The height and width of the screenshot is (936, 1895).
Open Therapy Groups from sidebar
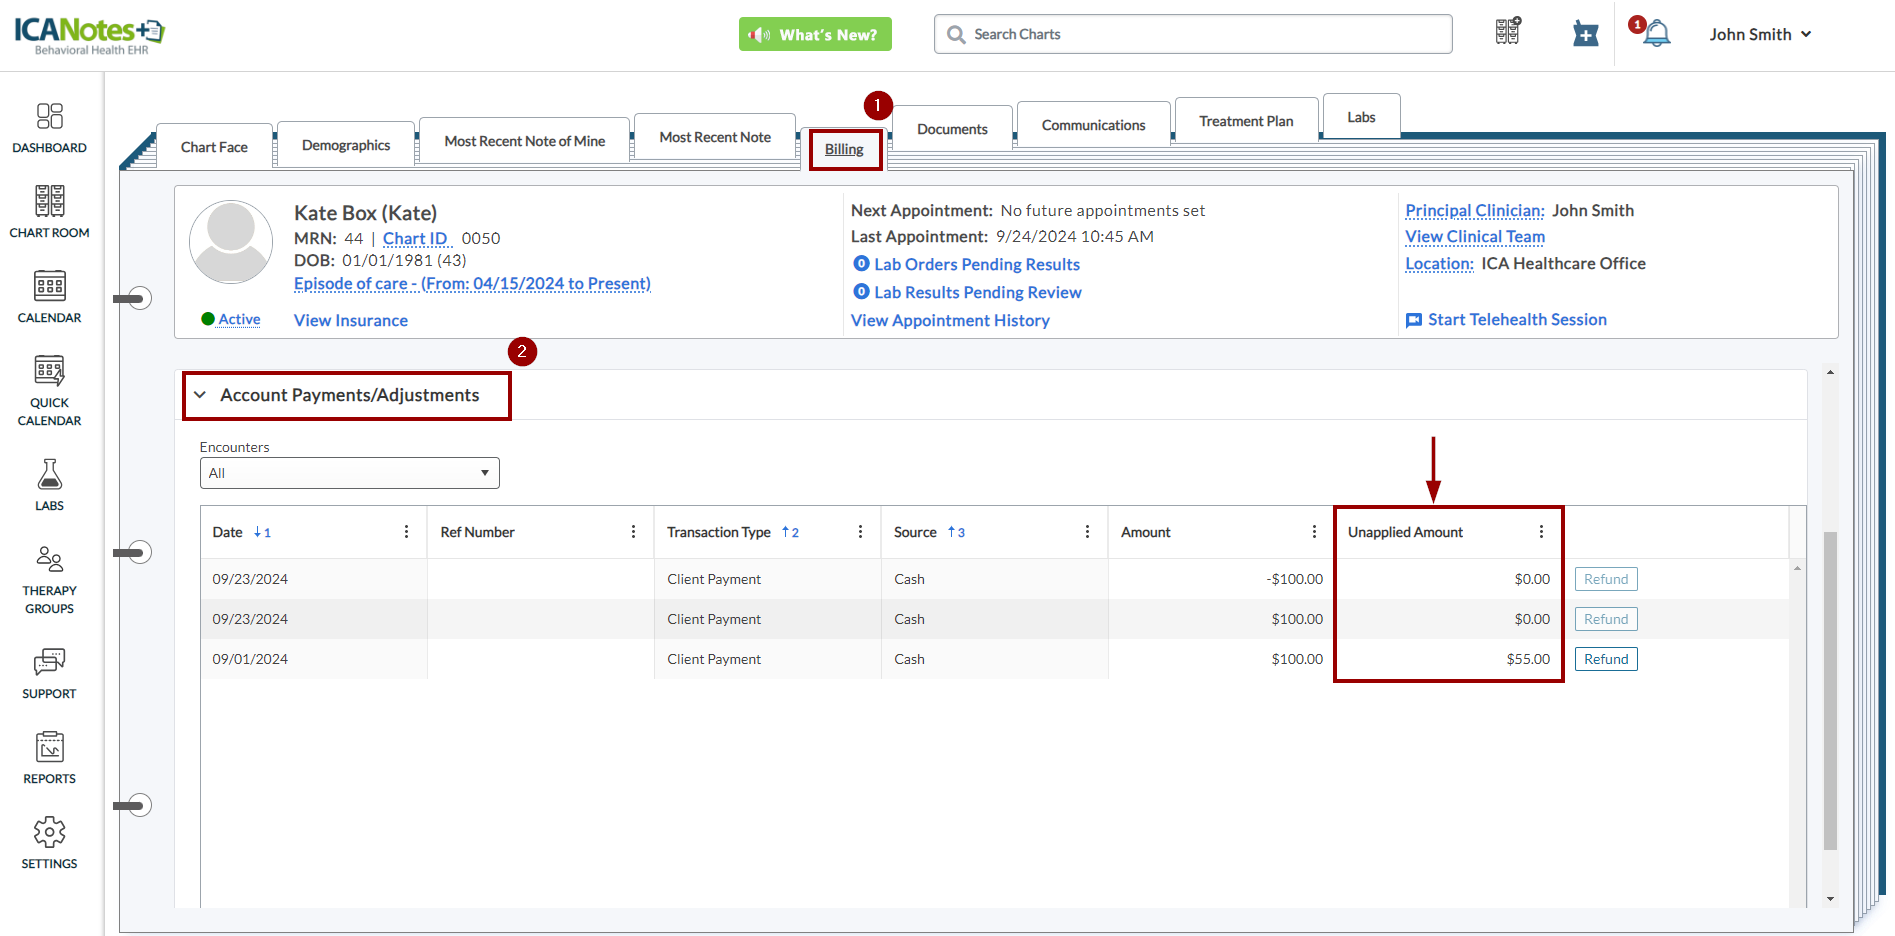(x=49, y=579)
